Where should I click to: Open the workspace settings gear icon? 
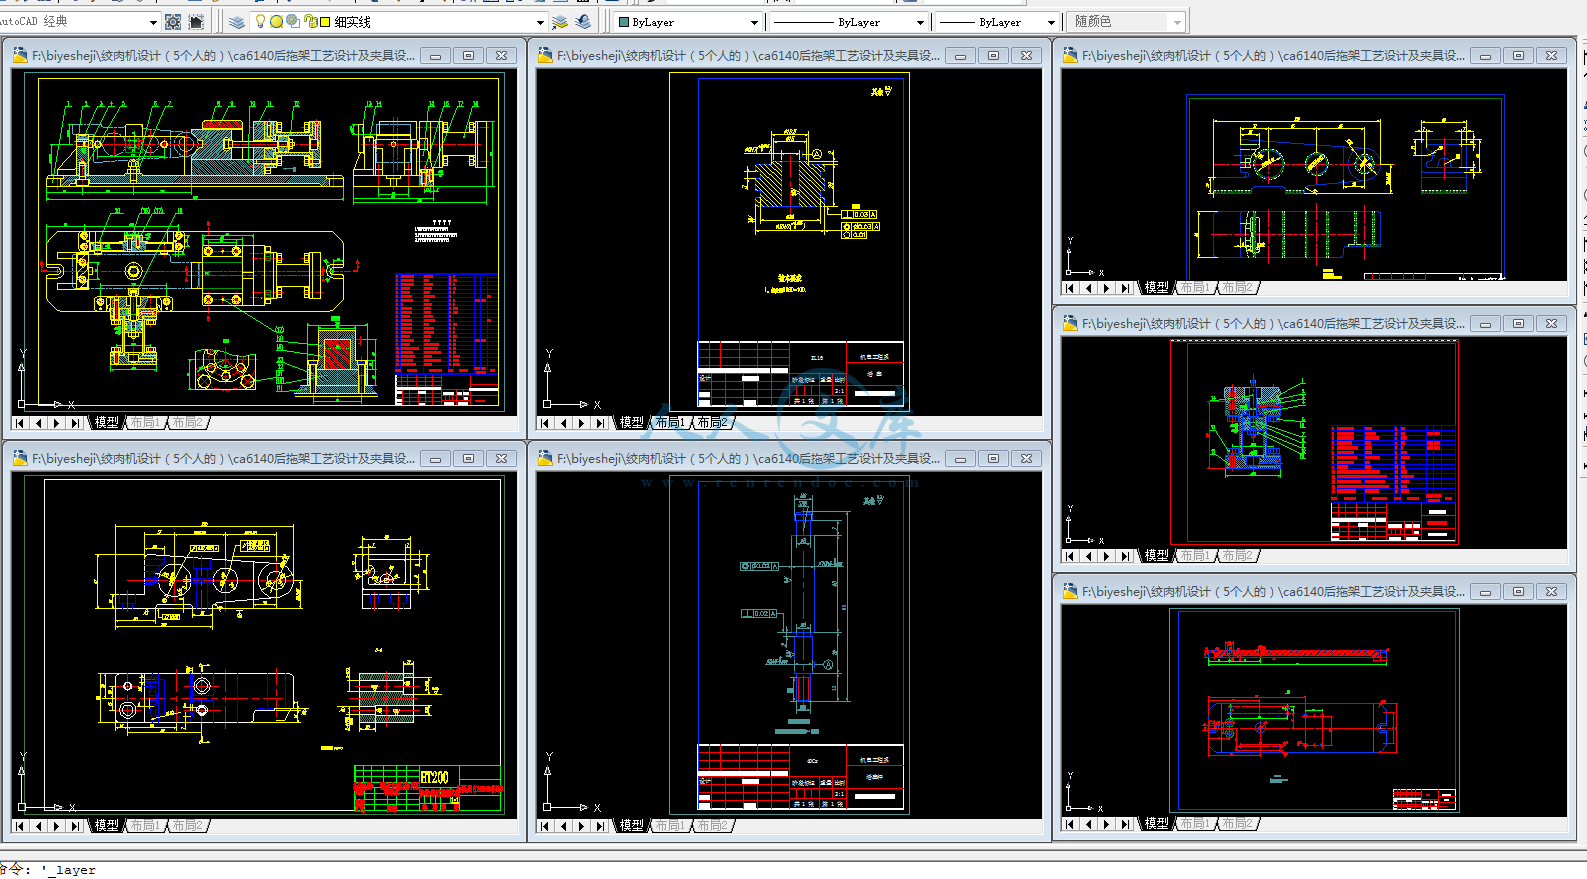coord(173,22)
